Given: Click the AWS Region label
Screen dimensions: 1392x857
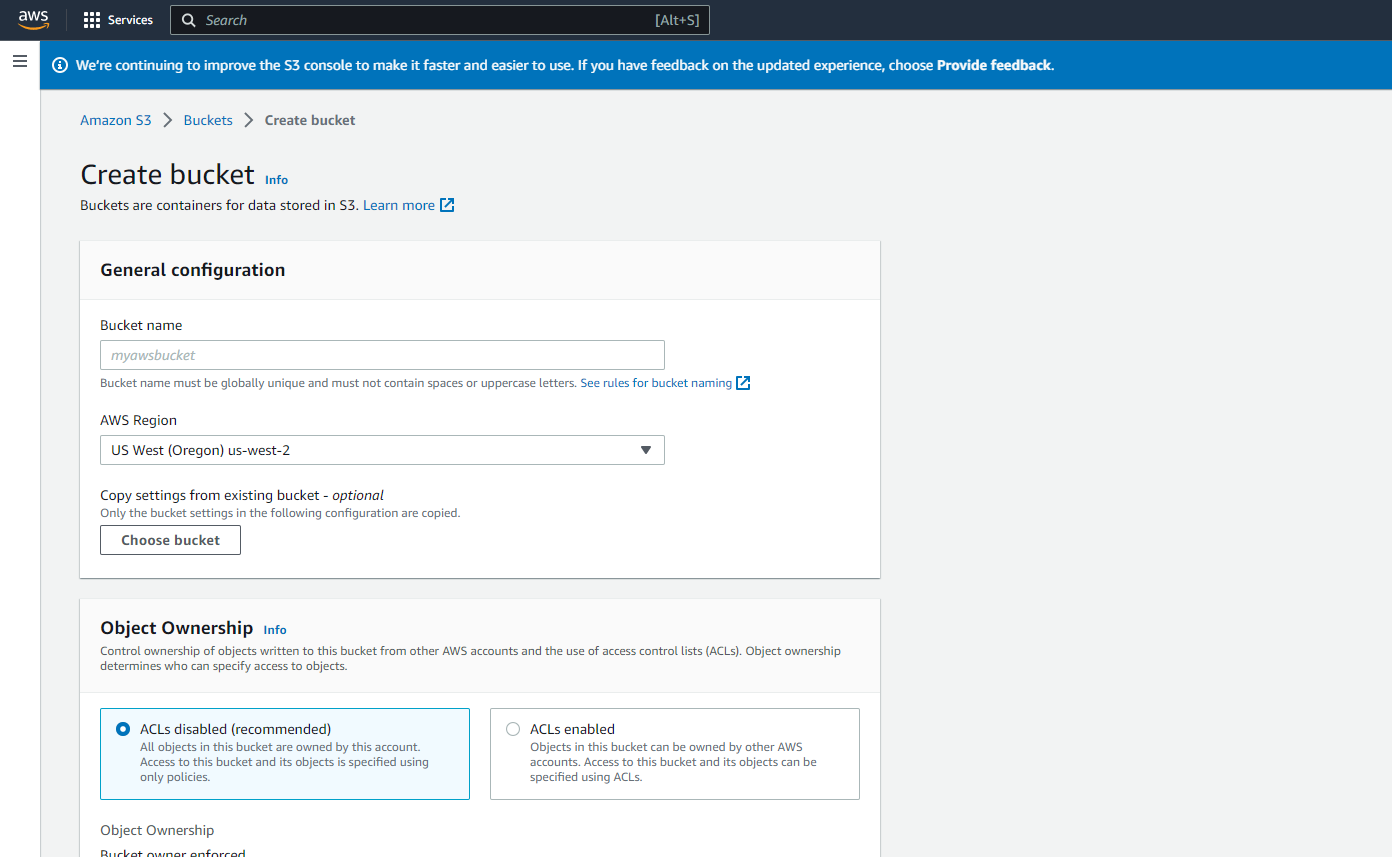Looking at the screenshot, I should click(x=138, y=420).
